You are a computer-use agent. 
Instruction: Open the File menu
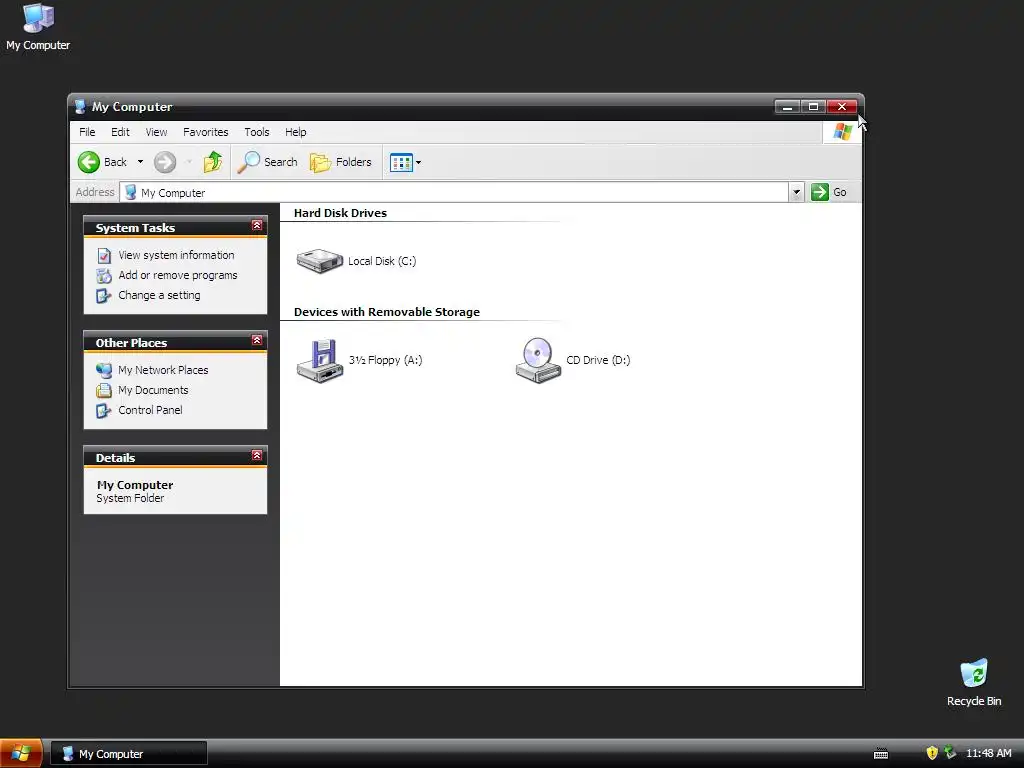[87, 132]
